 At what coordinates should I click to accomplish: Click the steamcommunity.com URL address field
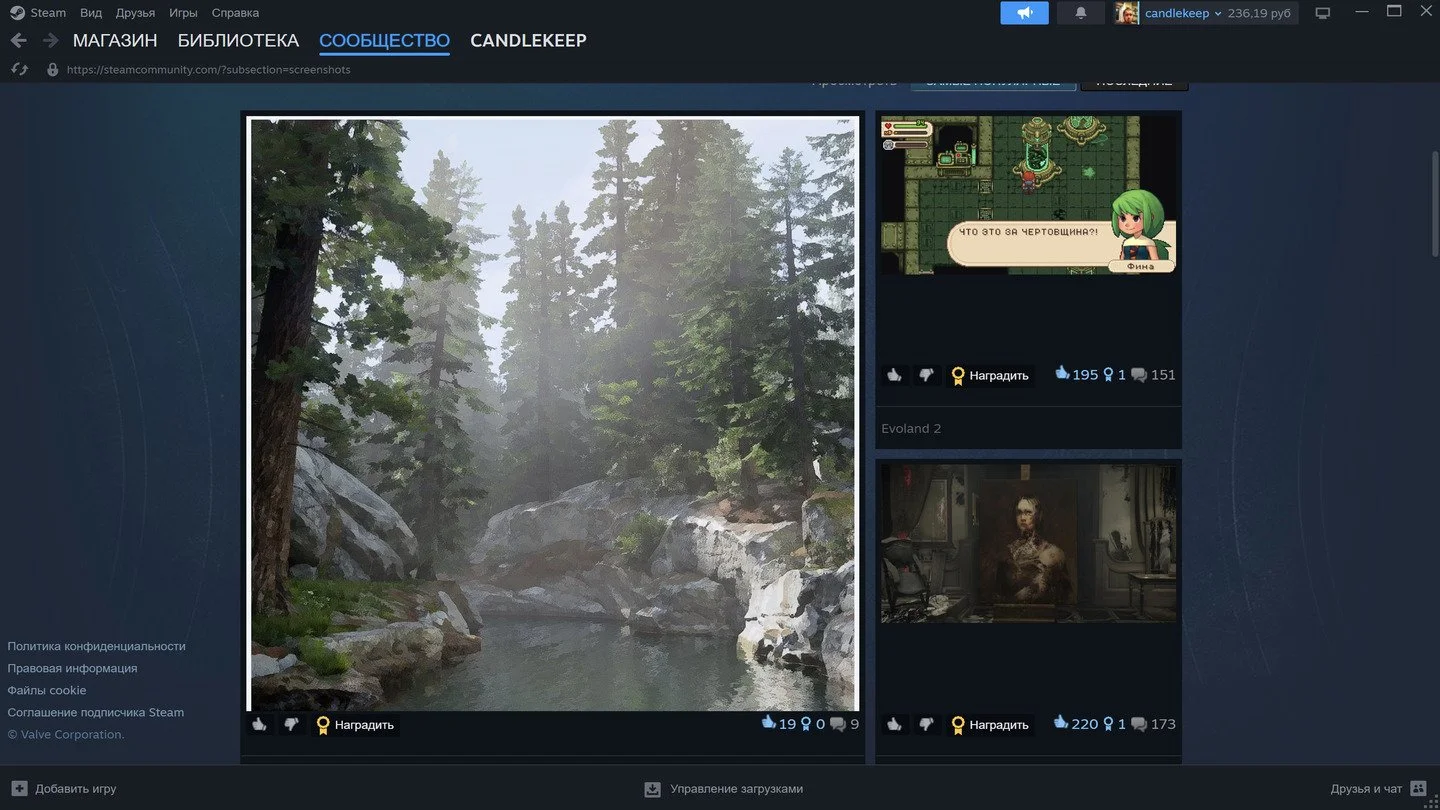[x=209, y=70]
